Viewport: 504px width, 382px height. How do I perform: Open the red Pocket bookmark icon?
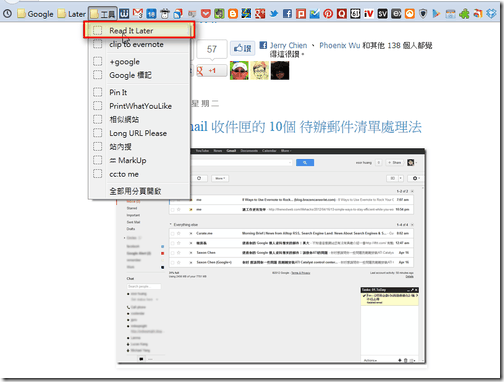tap(206, 14)
